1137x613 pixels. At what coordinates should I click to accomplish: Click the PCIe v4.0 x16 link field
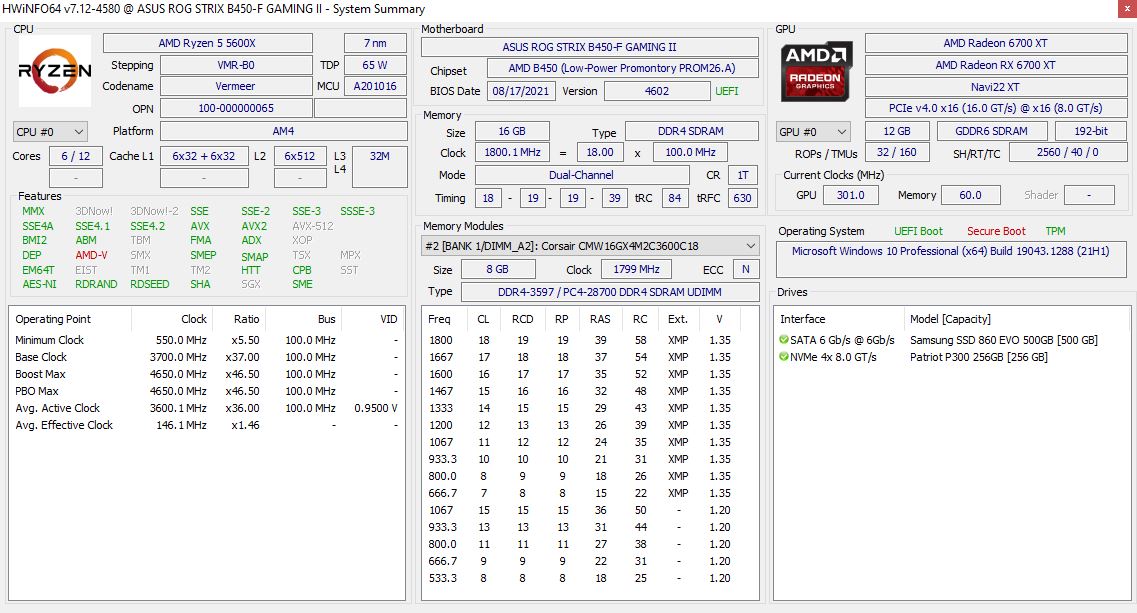point(996,108)
